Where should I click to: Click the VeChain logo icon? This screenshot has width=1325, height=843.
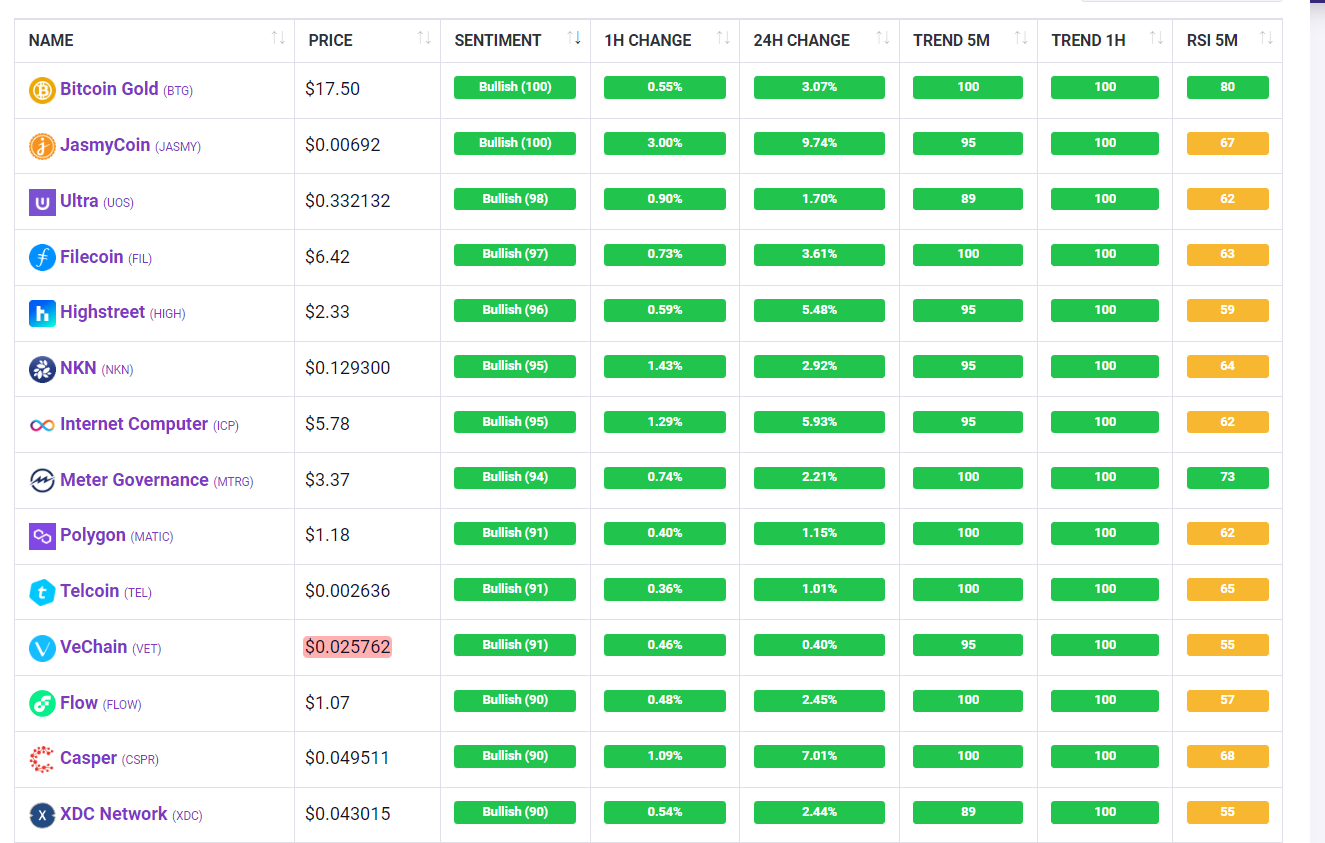pos(42,648)
